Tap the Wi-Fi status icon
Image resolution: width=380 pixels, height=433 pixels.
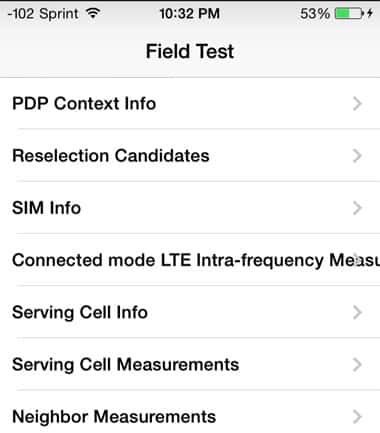tap(93, 13)
